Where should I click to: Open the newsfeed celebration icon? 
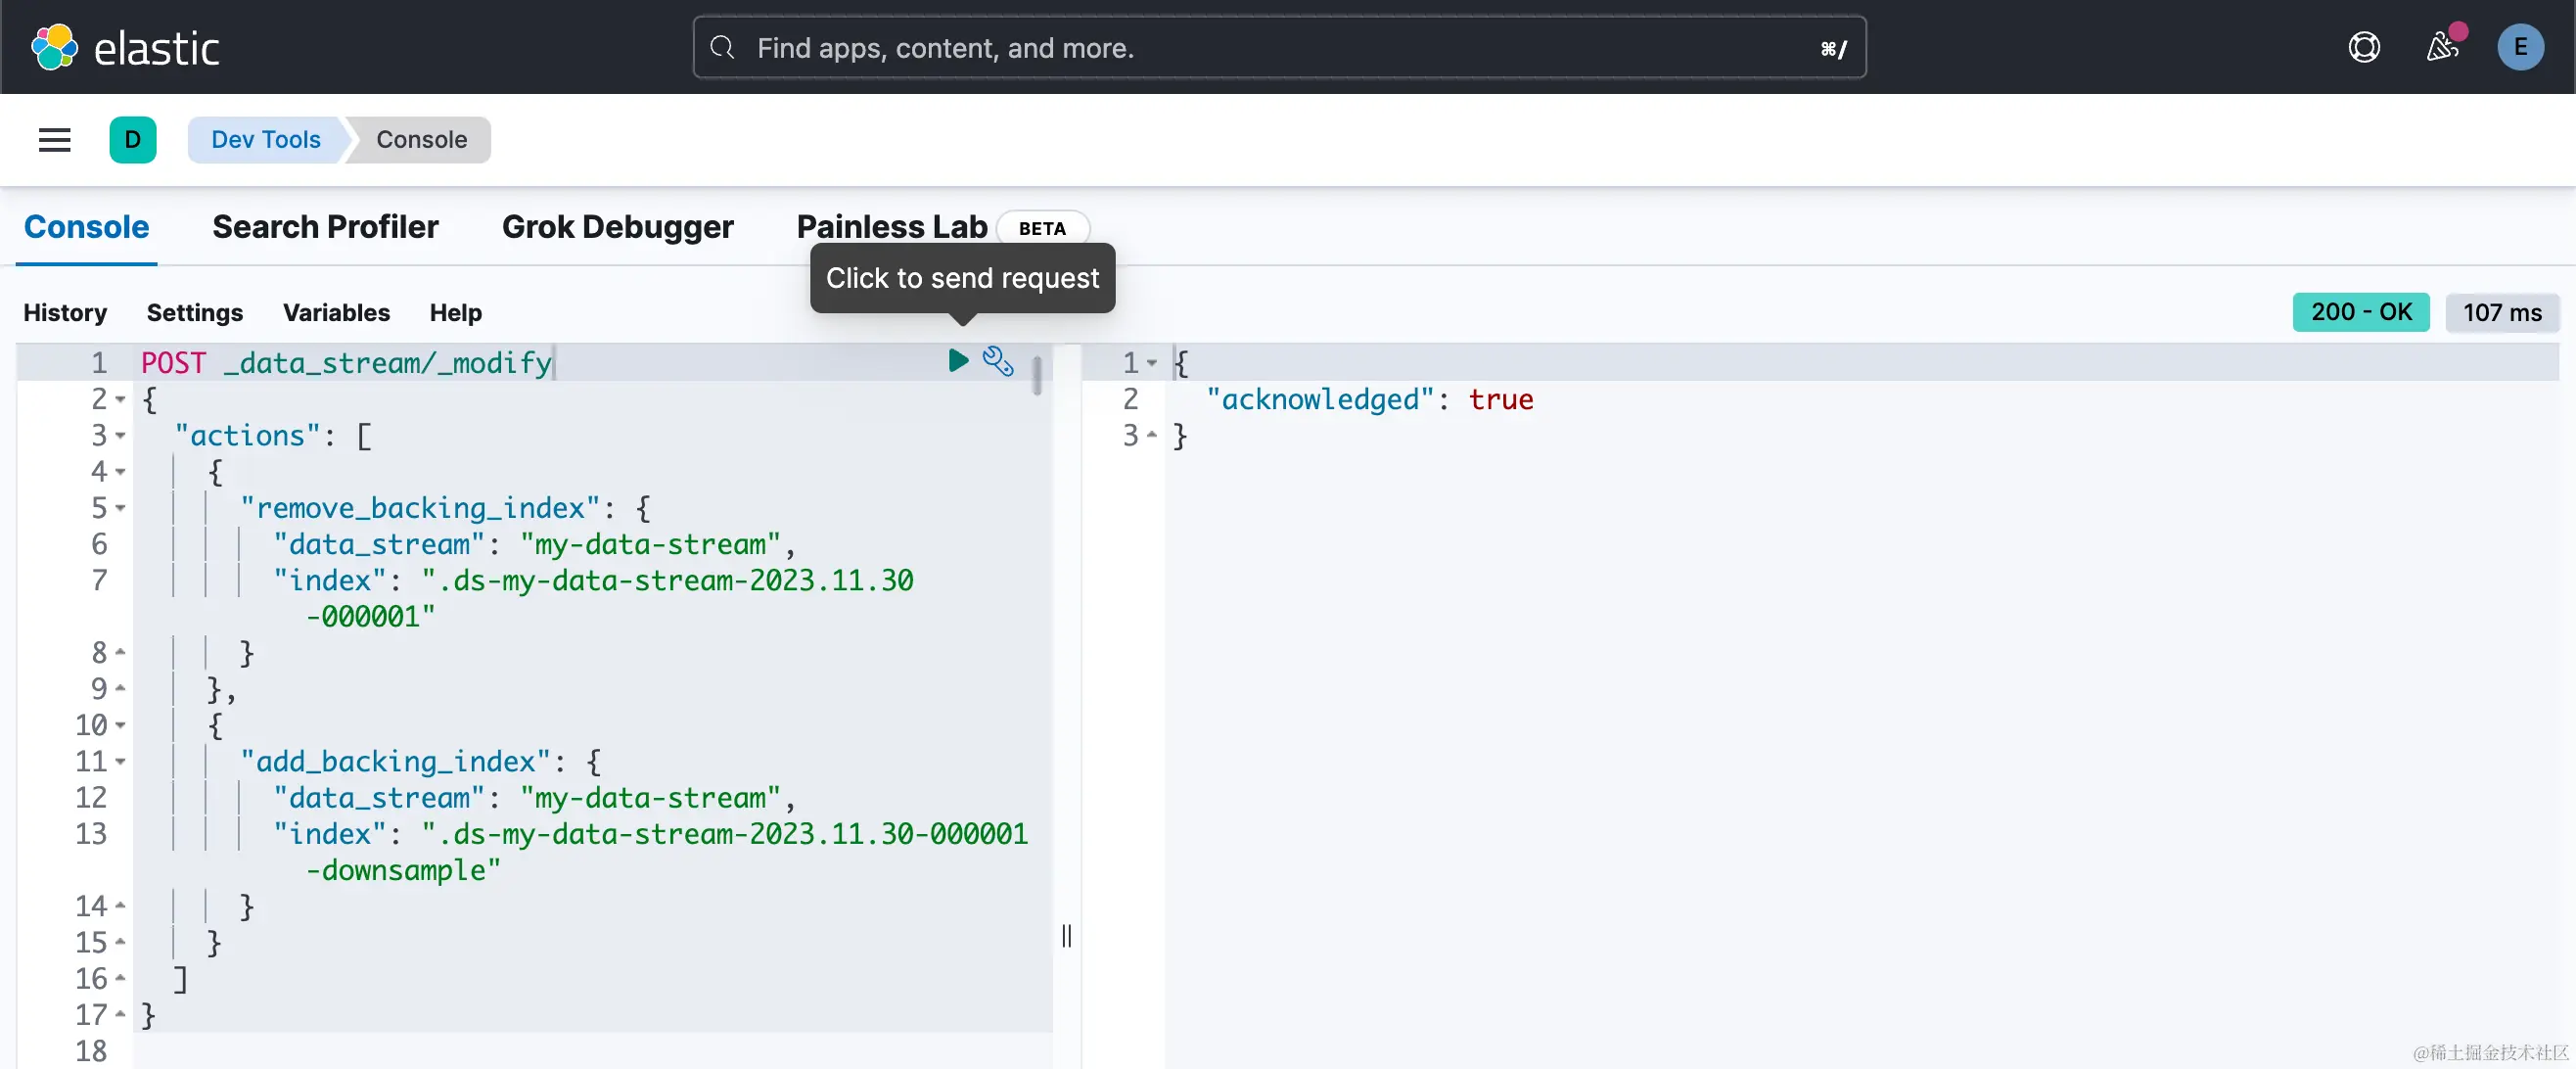pyautogui.click(x=2441, y=47)
